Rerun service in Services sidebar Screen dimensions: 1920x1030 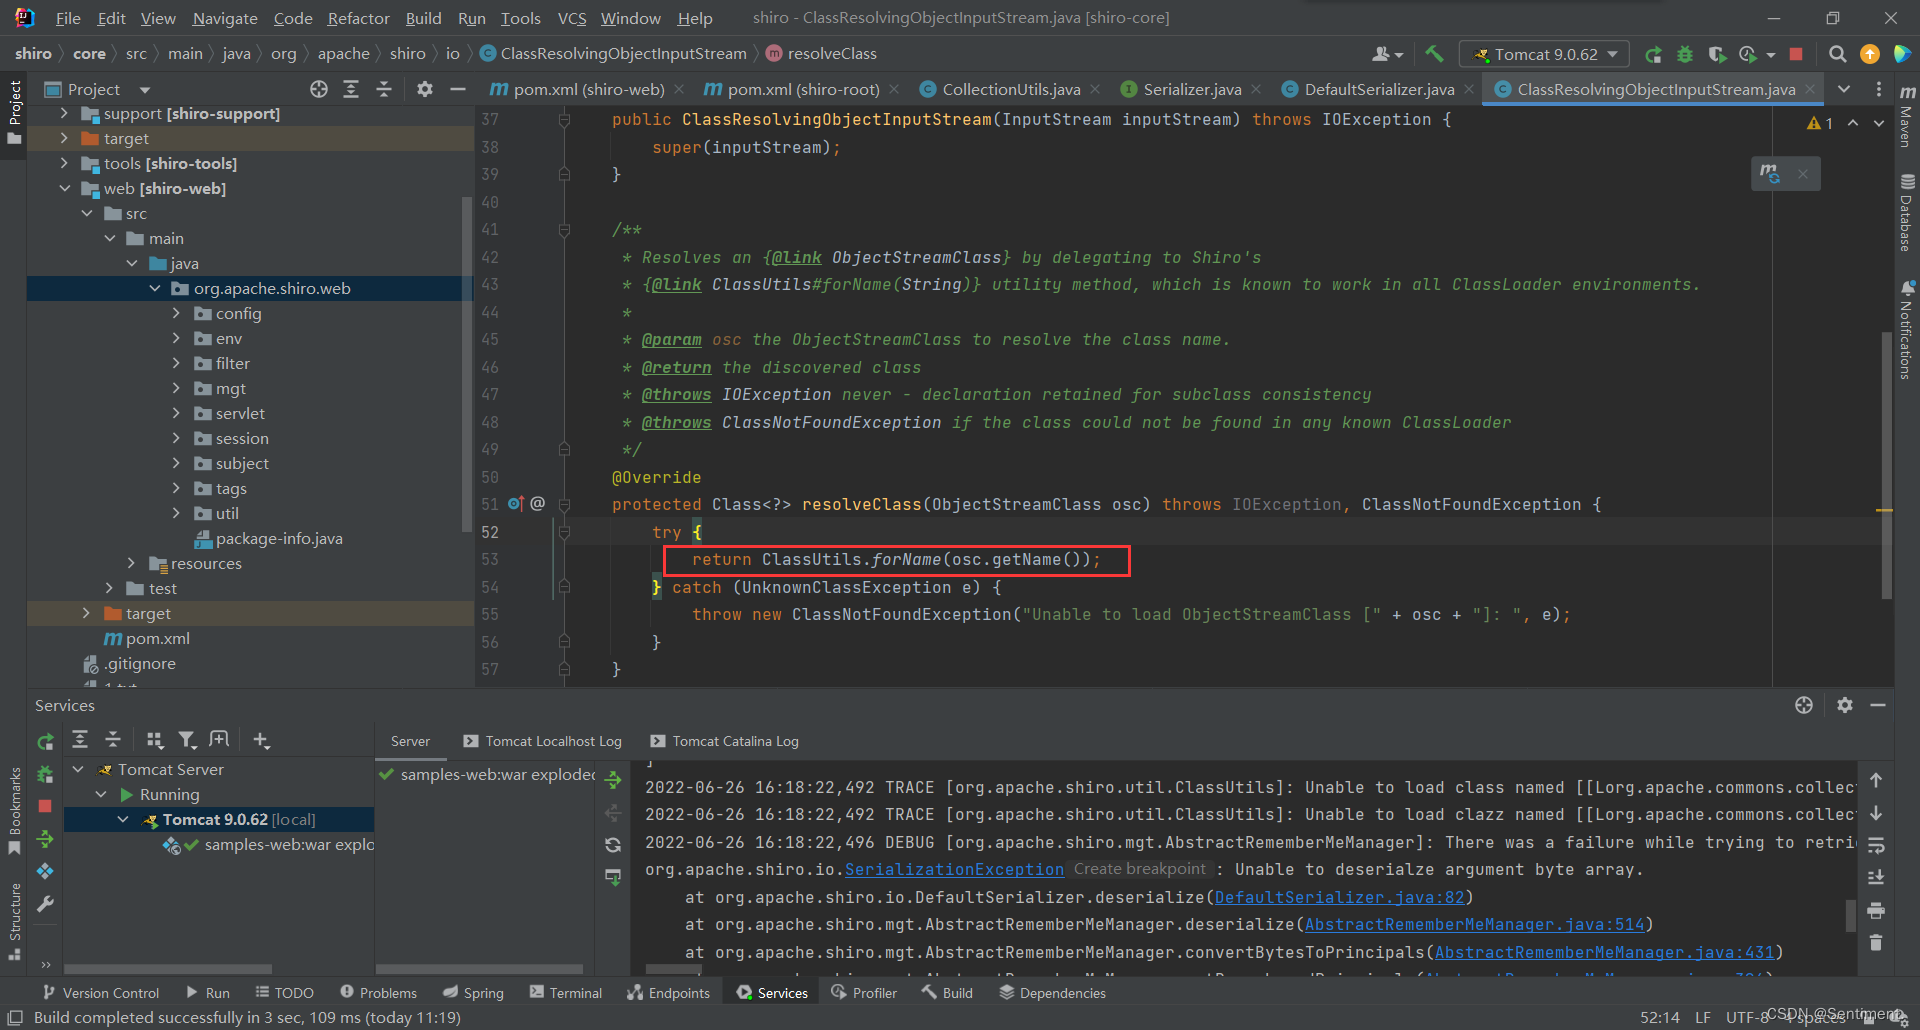click(x=45, y=742)
